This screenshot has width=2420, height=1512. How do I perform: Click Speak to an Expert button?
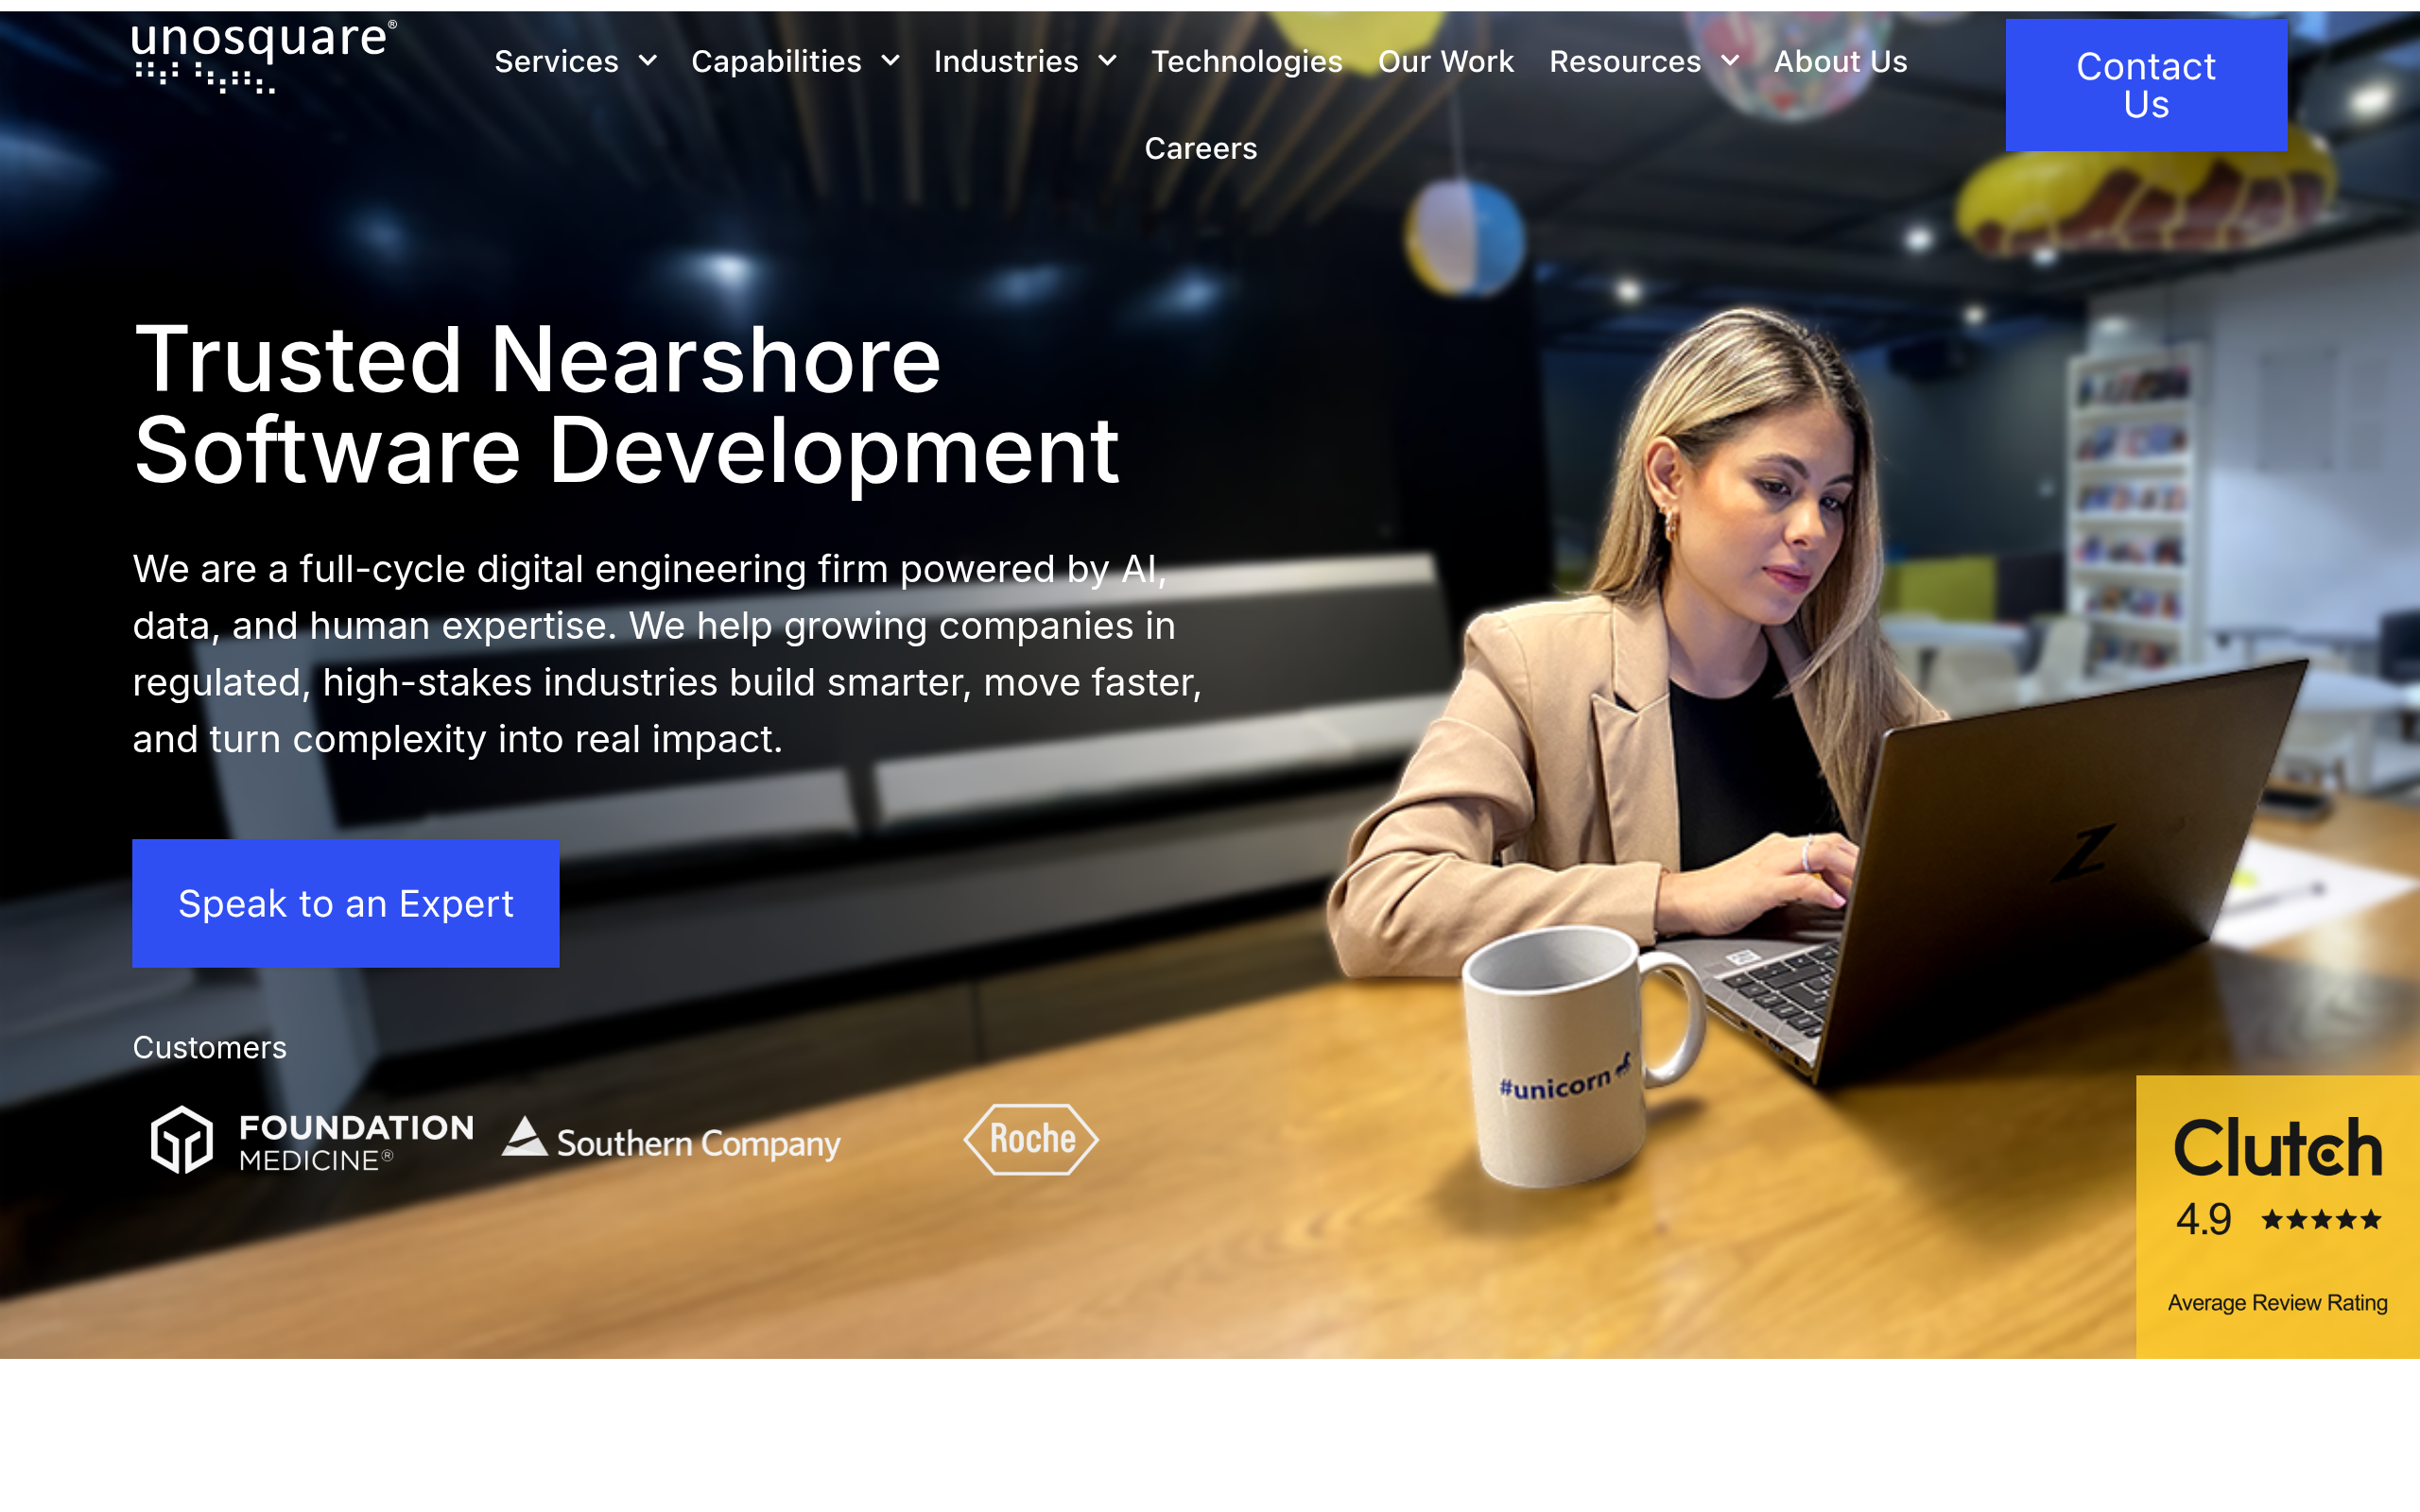pos(346,903)
